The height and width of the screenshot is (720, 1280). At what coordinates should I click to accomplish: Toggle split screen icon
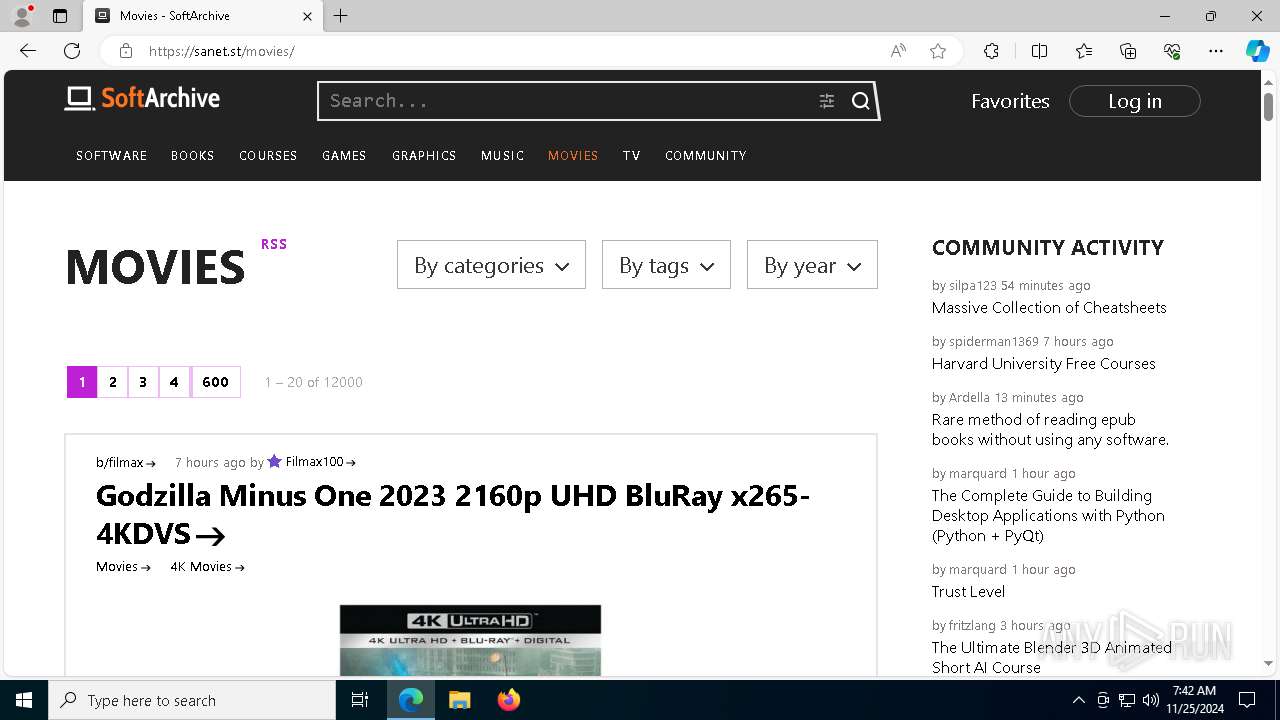click(x=1039, y=51)
